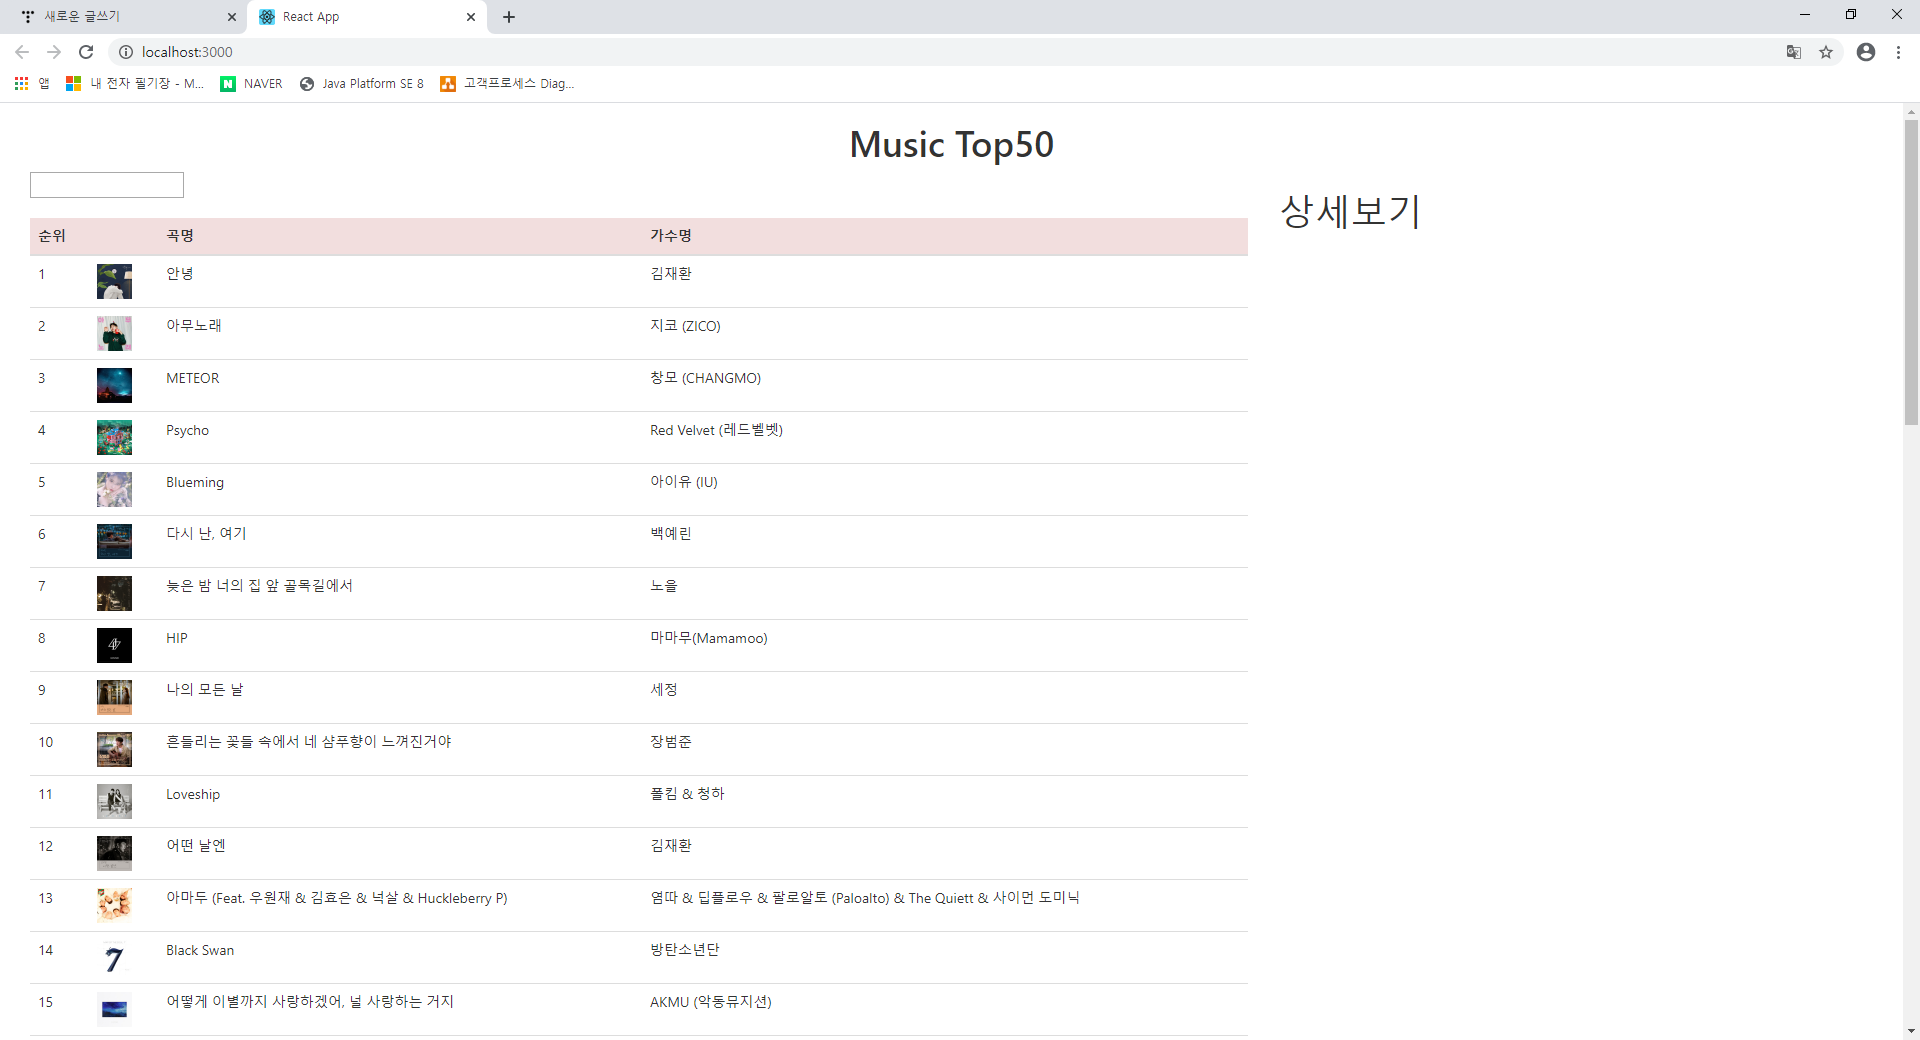Screen dimensions: 1920x1040
Task: Click album thumbnail for rank 15 song
Action: [114, 1010]
